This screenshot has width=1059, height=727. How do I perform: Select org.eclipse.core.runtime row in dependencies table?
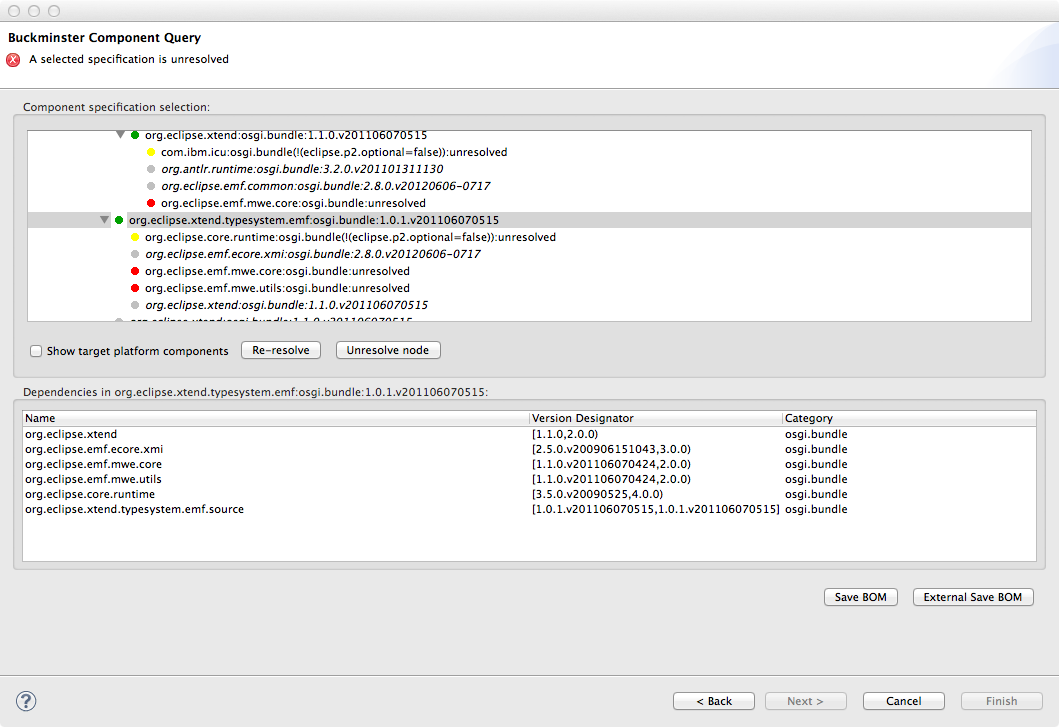tap(530, 494)
